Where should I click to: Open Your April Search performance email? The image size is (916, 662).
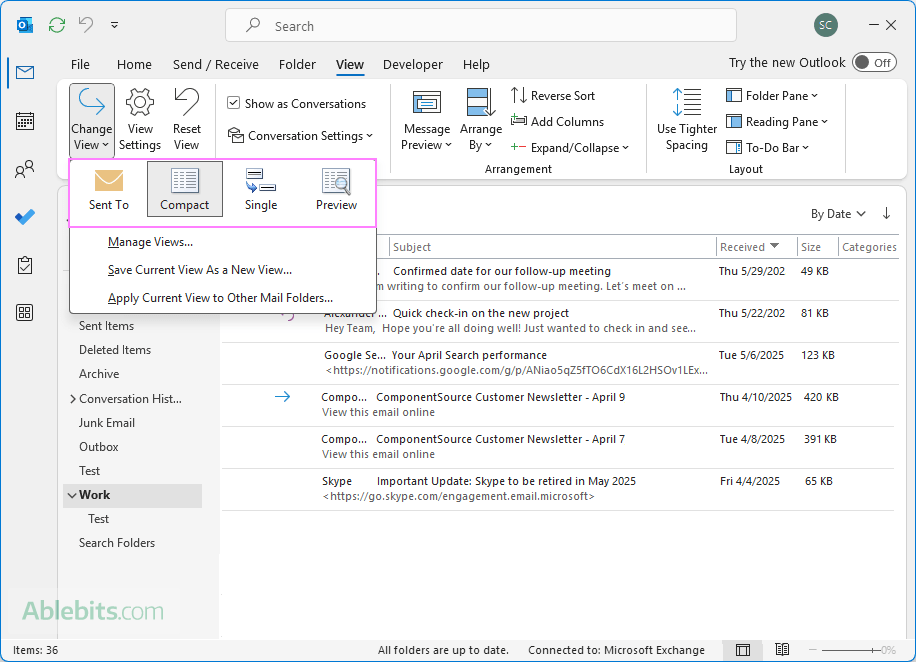[558, 363]
